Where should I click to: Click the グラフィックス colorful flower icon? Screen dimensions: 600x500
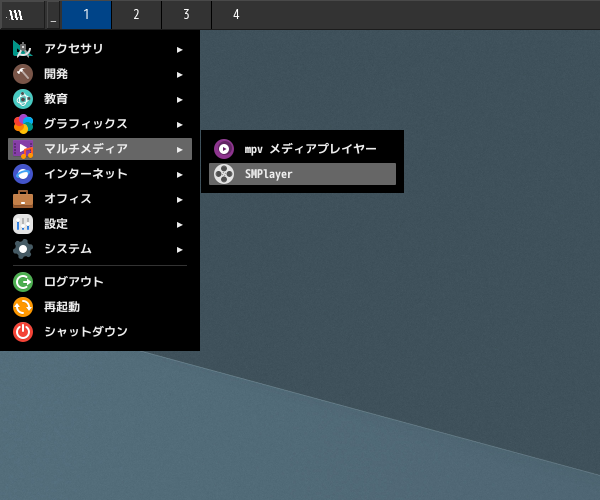click(23, 124)
